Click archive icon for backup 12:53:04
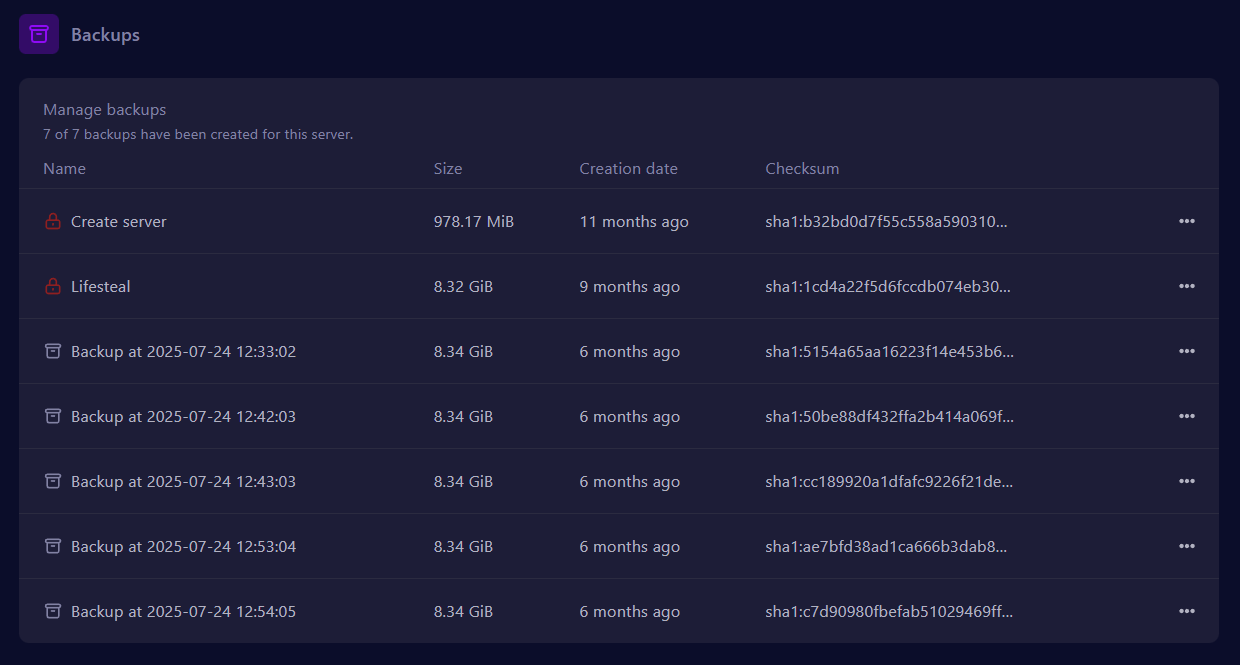This screenshot has width=1240, height=665. [x=53, y=547]
